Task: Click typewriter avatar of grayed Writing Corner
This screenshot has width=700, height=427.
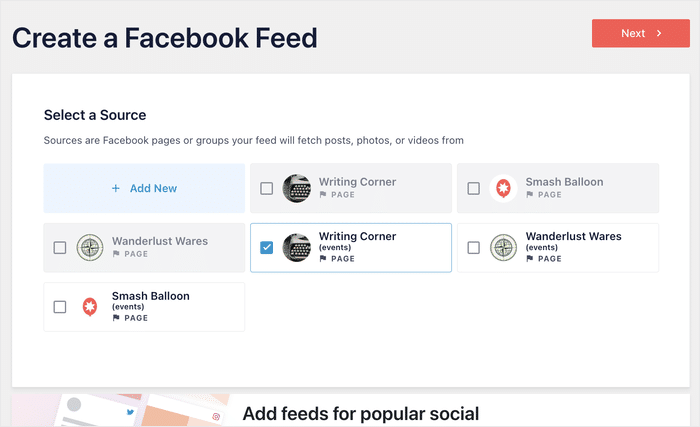Action: (297, 188)
